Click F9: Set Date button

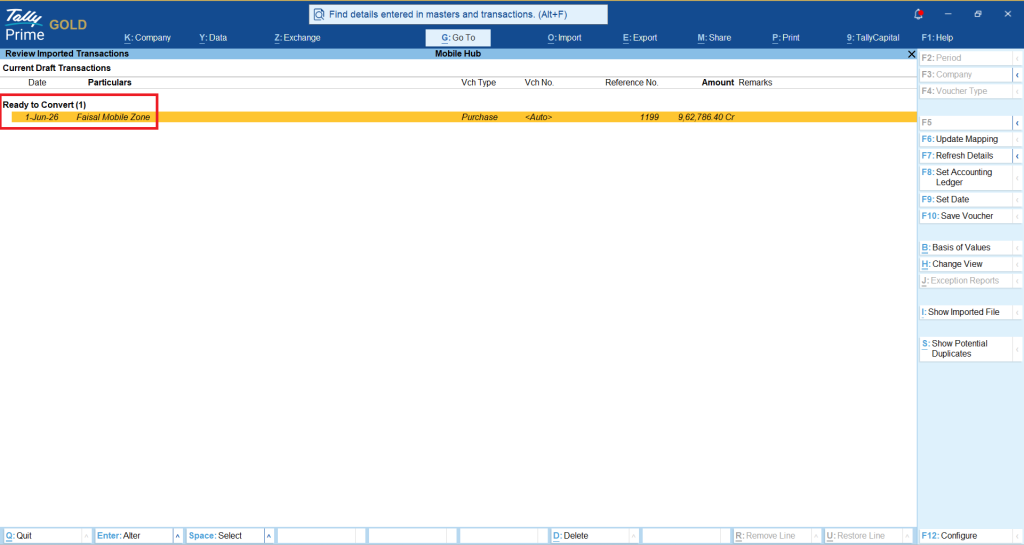tap(966, 199)
